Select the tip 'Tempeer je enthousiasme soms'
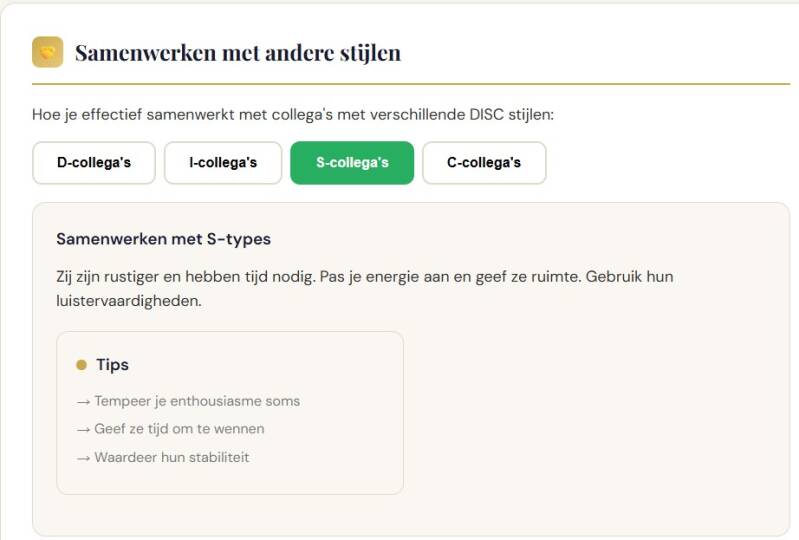Screen dimensions: 799x540 (197, 401)
